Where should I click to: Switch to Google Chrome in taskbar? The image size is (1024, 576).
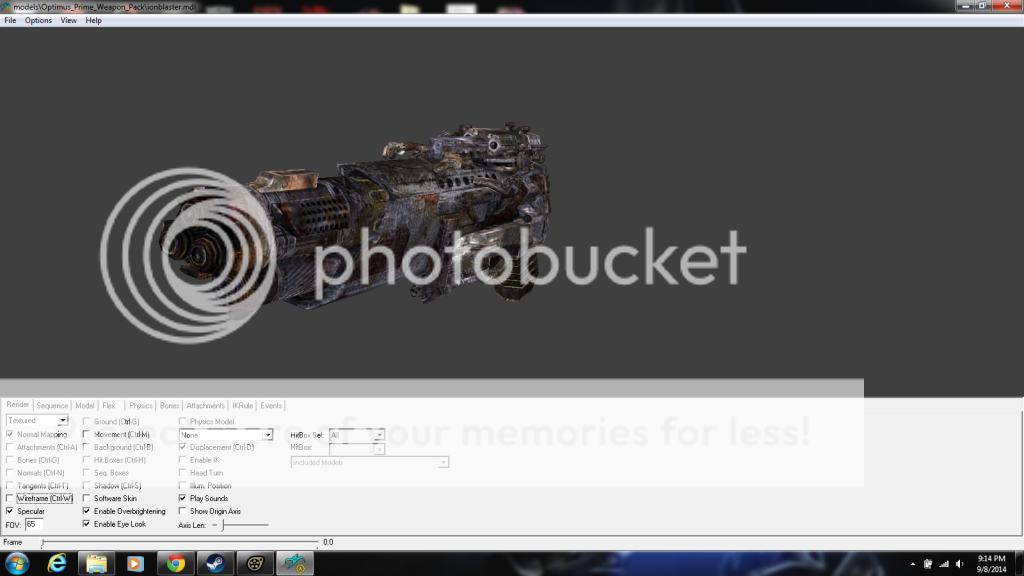[x=176, y=563]
